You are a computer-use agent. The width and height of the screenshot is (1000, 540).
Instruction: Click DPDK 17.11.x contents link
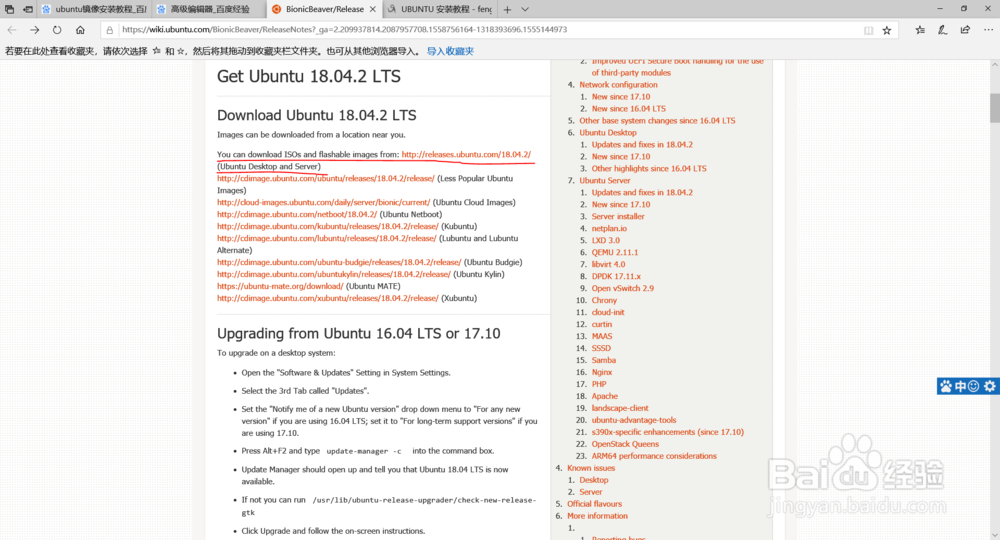click(616, 277)
